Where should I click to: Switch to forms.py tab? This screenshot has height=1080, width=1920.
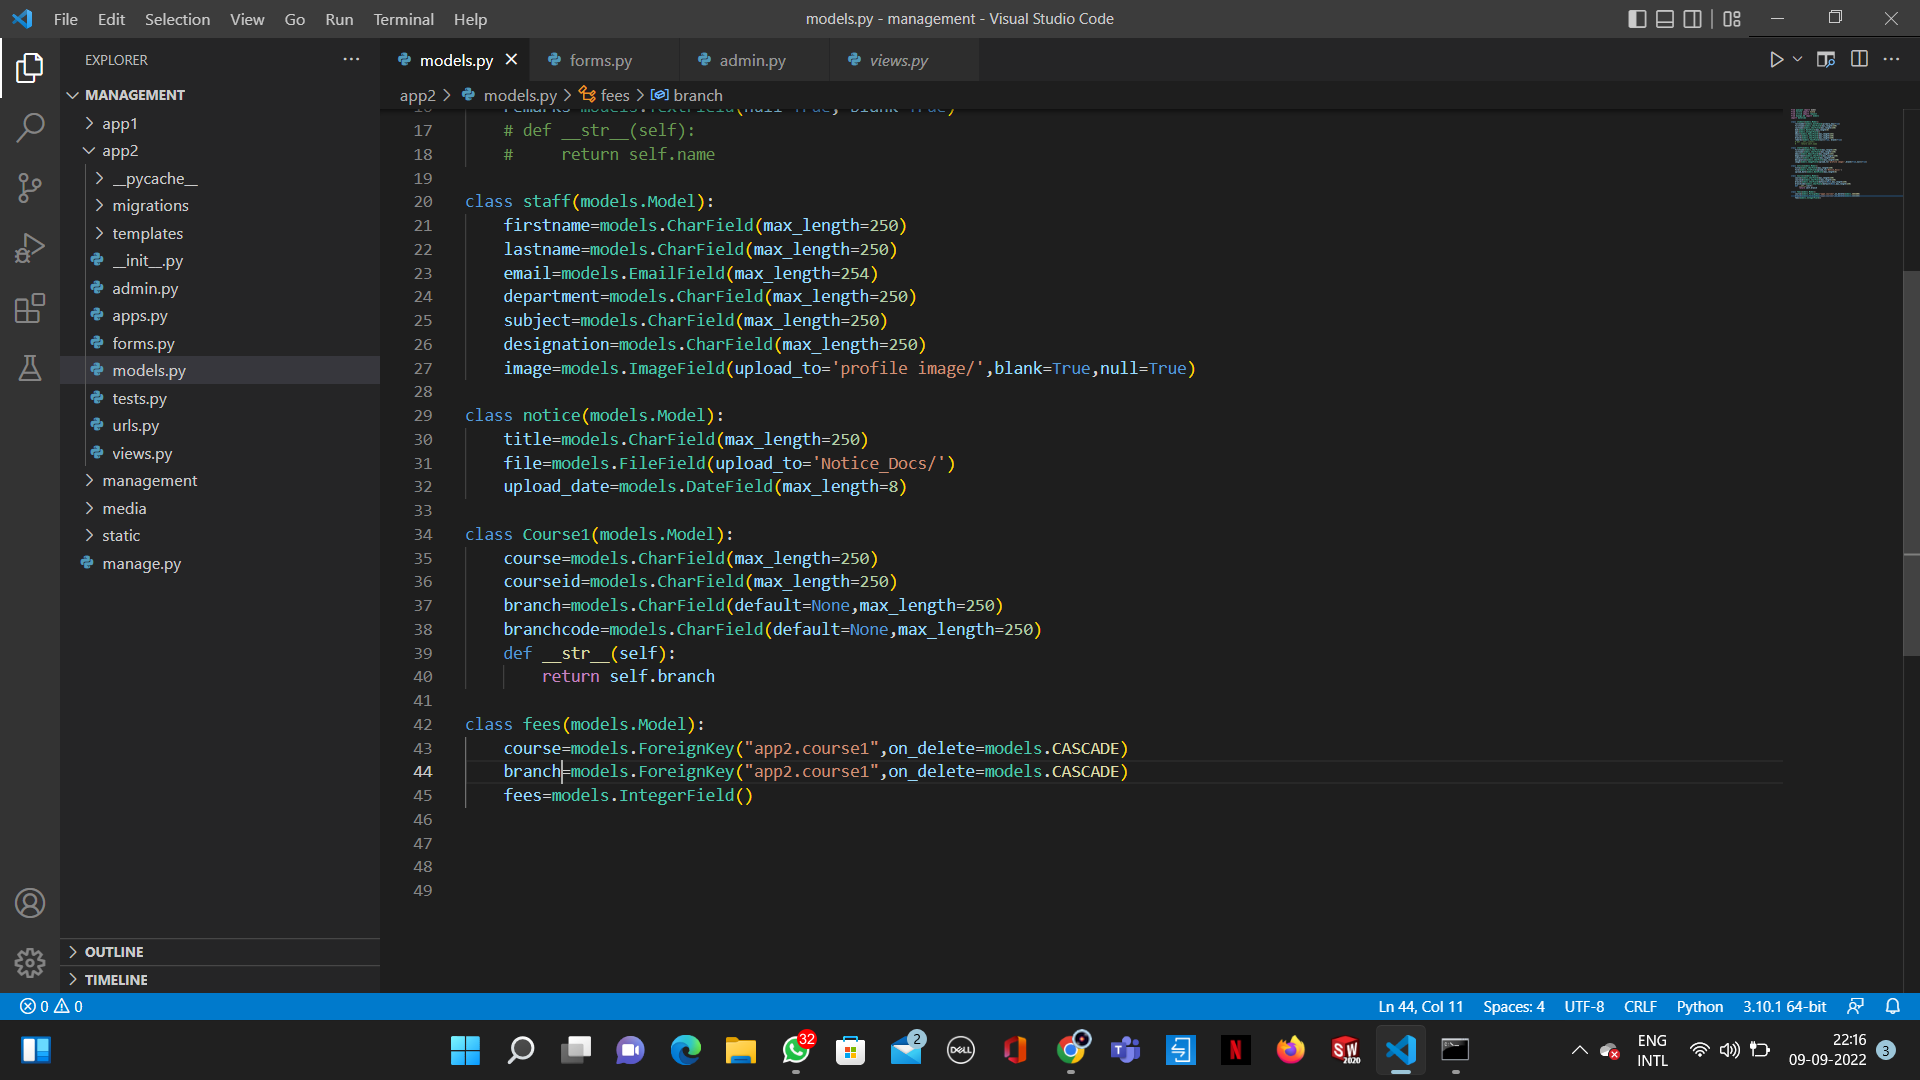tap(600, 60)
